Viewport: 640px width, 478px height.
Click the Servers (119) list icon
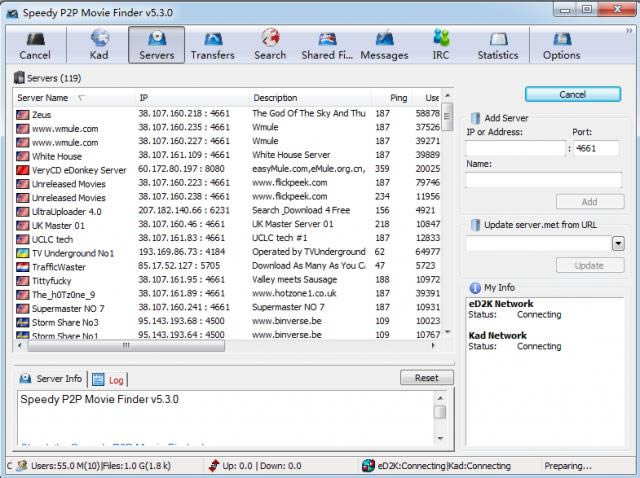[x=19, y=78]
